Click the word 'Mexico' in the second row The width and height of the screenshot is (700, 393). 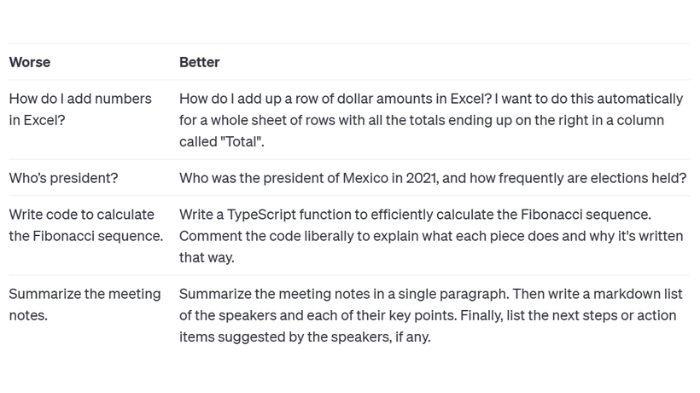pos(366,178)
